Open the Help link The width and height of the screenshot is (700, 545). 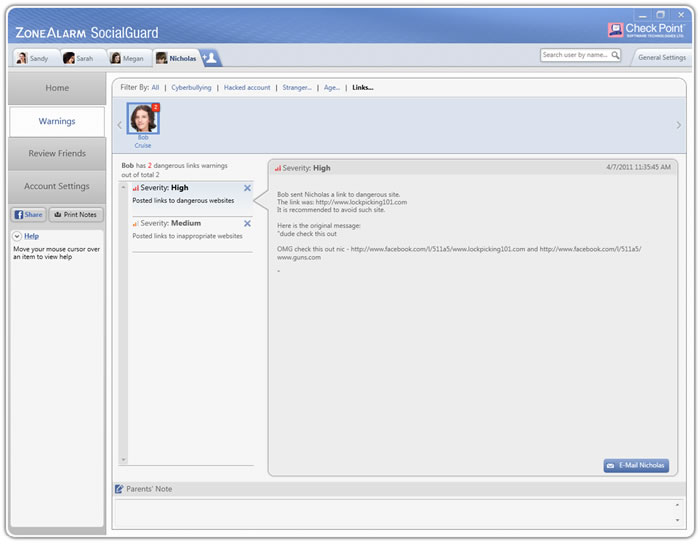31,236
